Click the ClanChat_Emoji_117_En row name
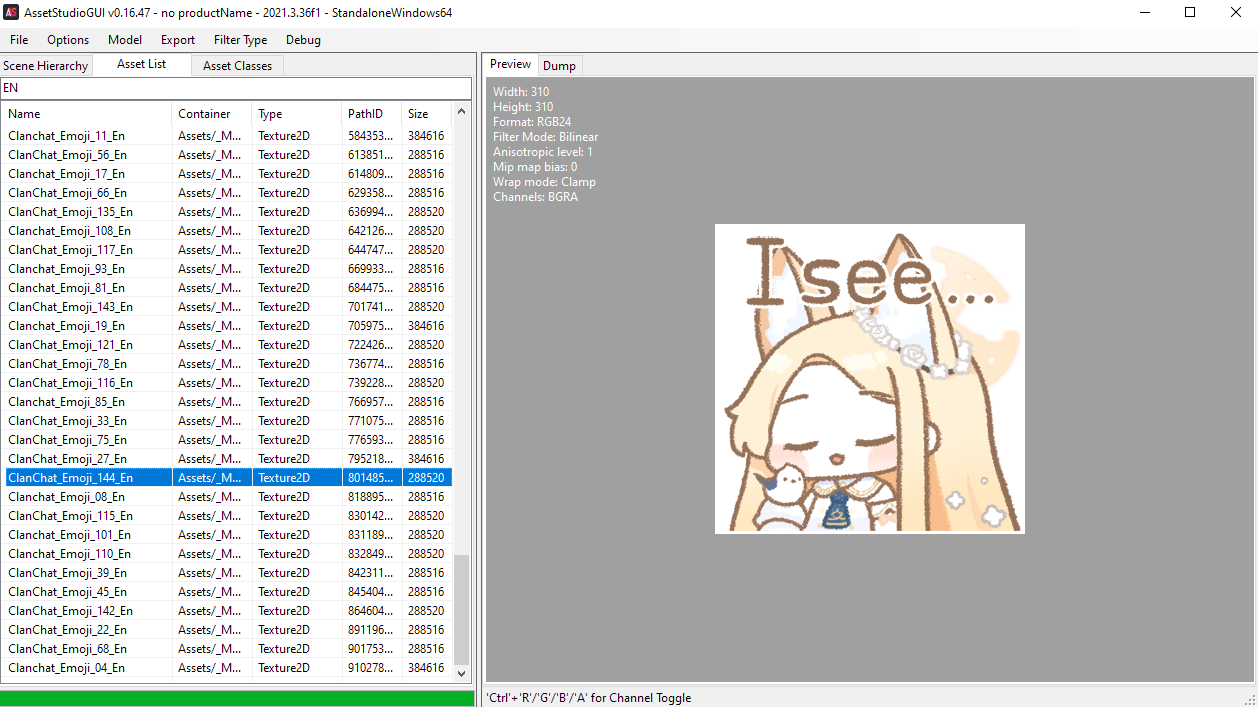This screenshot has height=707, width=1258. tap(70, 250)
